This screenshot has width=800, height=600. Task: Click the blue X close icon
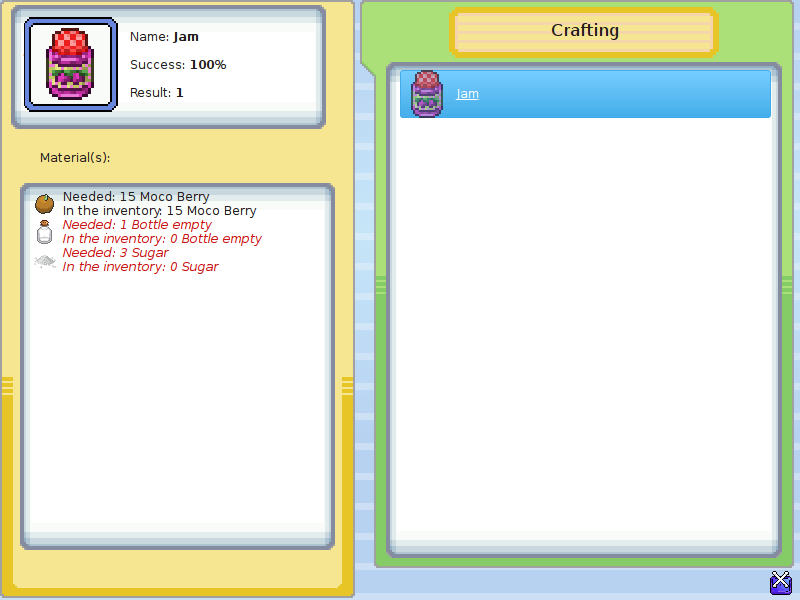[x=781, y=582]
